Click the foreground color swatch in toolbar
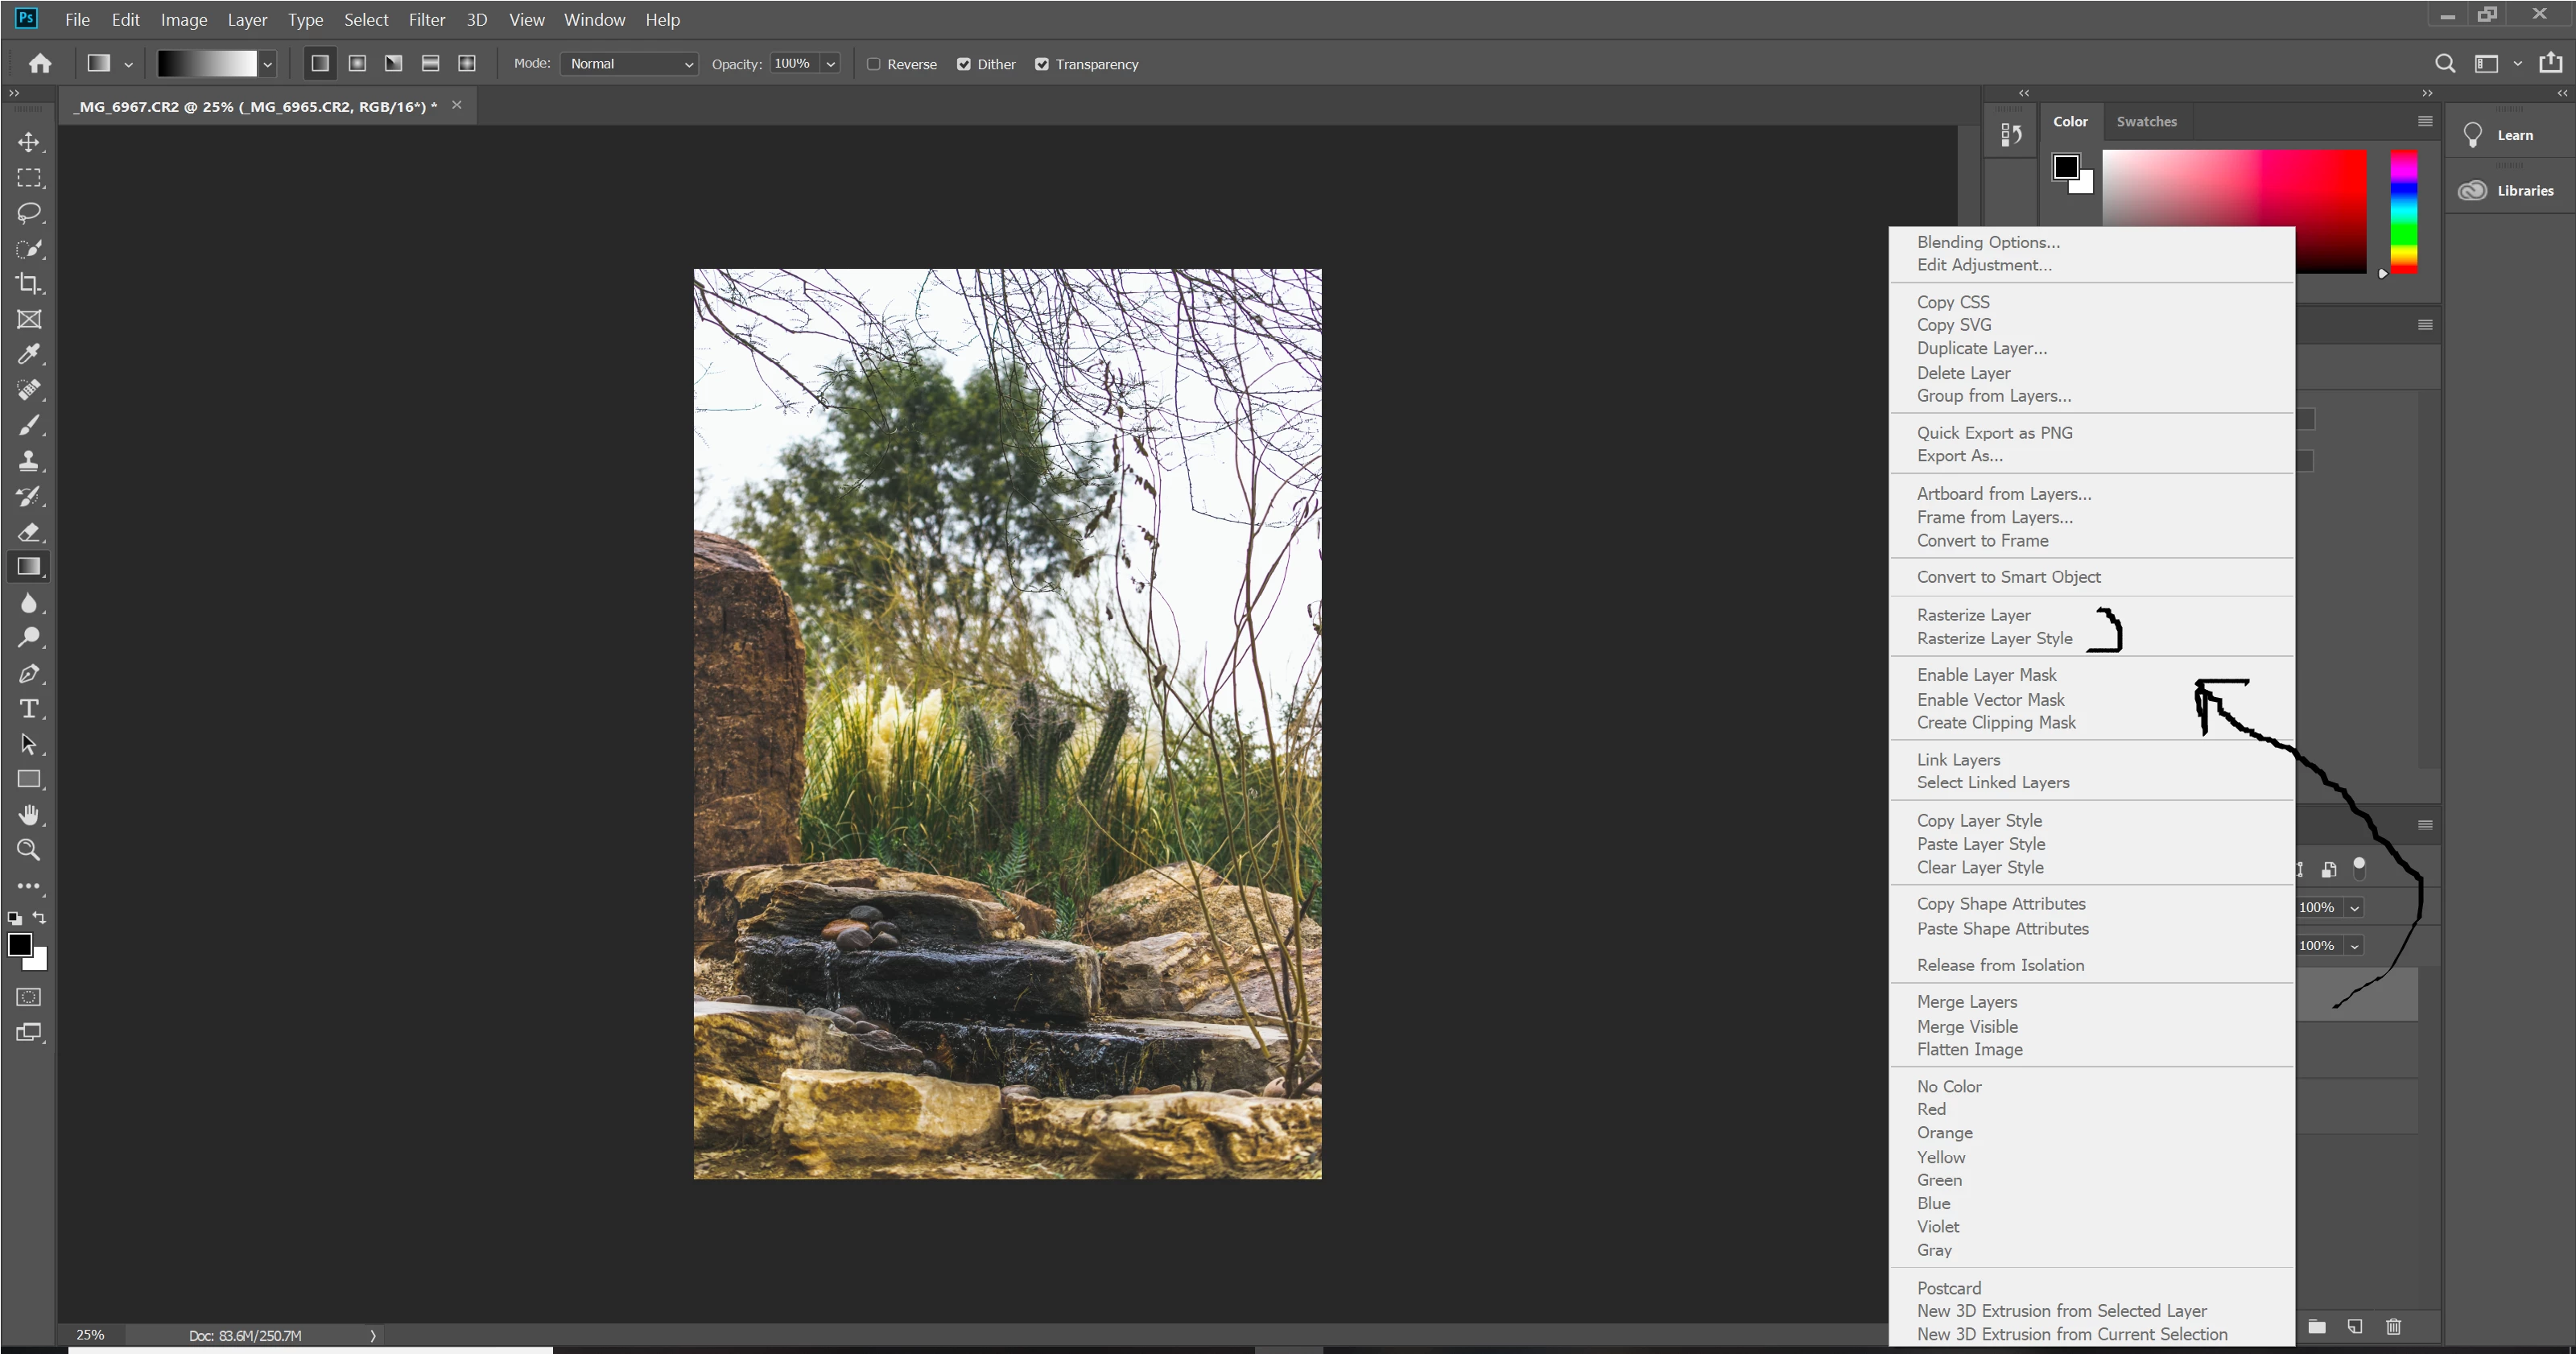Screen dimensions: 2576x1354 [19, 944]
